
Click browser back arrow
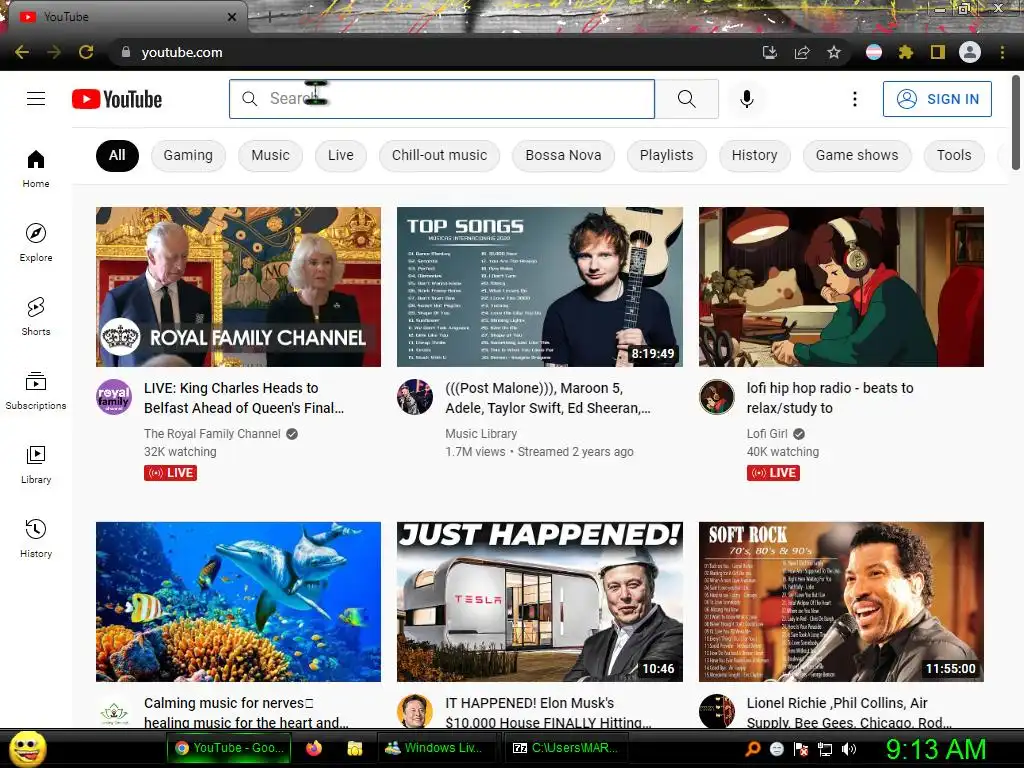pyautogui.click(x=22, y=52)
